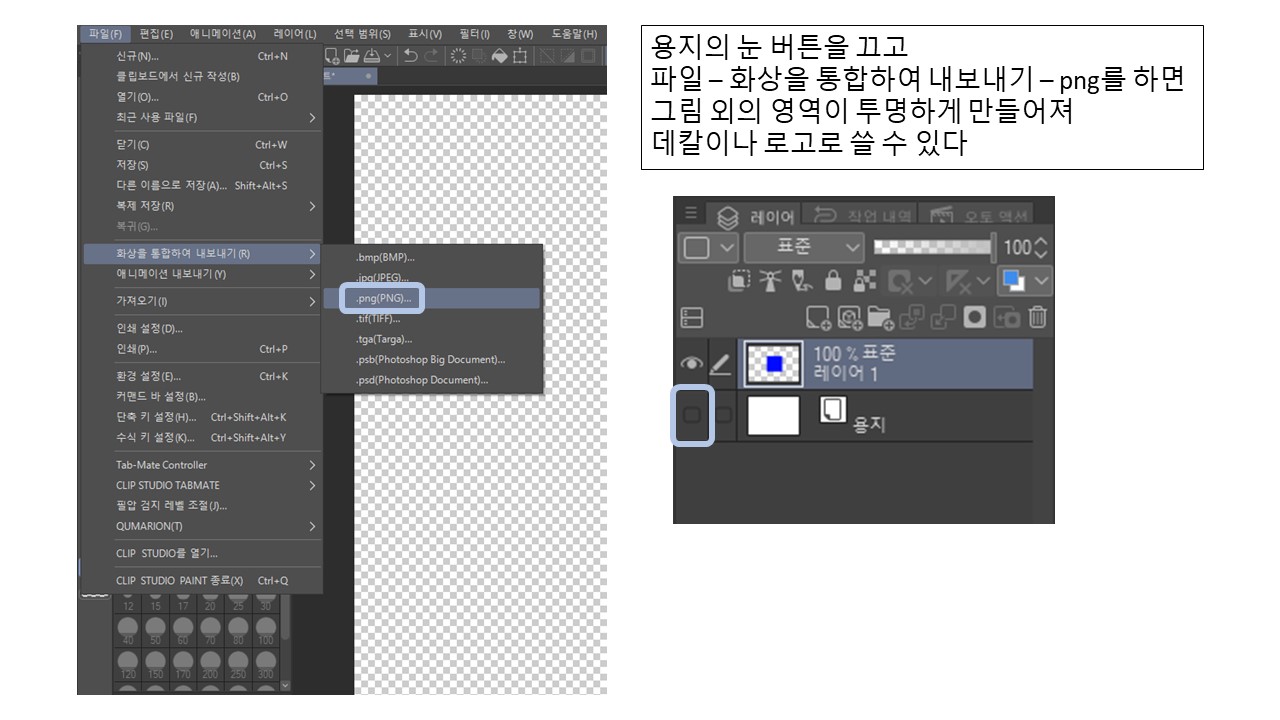
Task: Click the layer panel hamburger menu icon
Action: coord(691,212)
